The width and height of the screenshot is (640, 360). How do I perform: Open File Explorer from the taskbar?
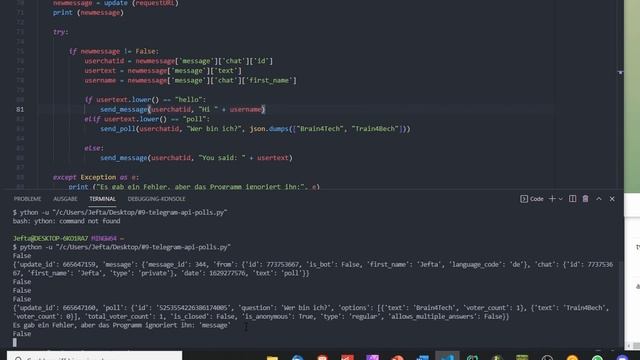click(x=272, y=358)
